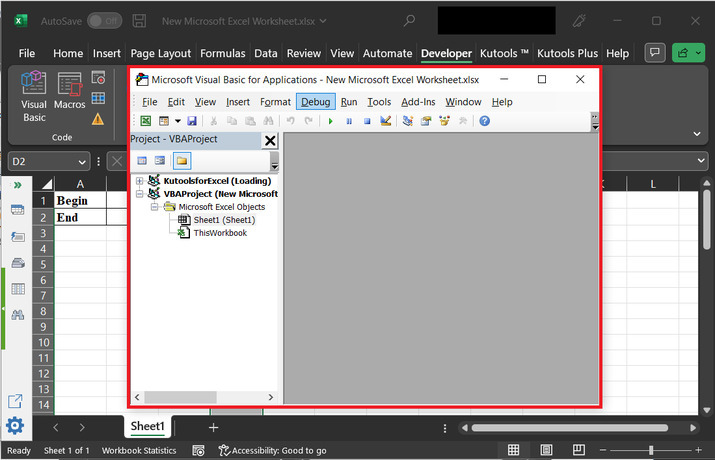Click the Paste icon in VBA toolbar
Viewport: 715px width, 460px height.
pyautogui.click(x=250, y=121)
